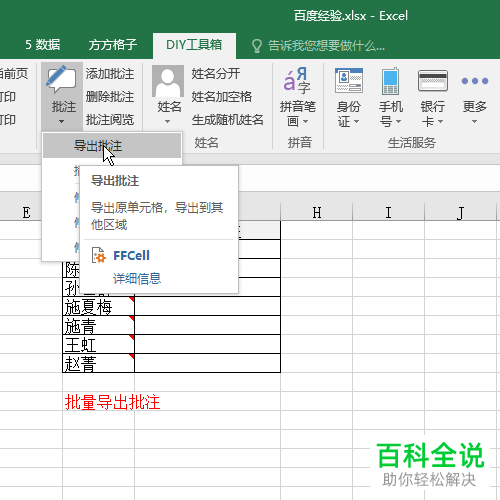500x500 pixels.
Task: Select the cell containing 施青
Action: (x=99, y=325)
